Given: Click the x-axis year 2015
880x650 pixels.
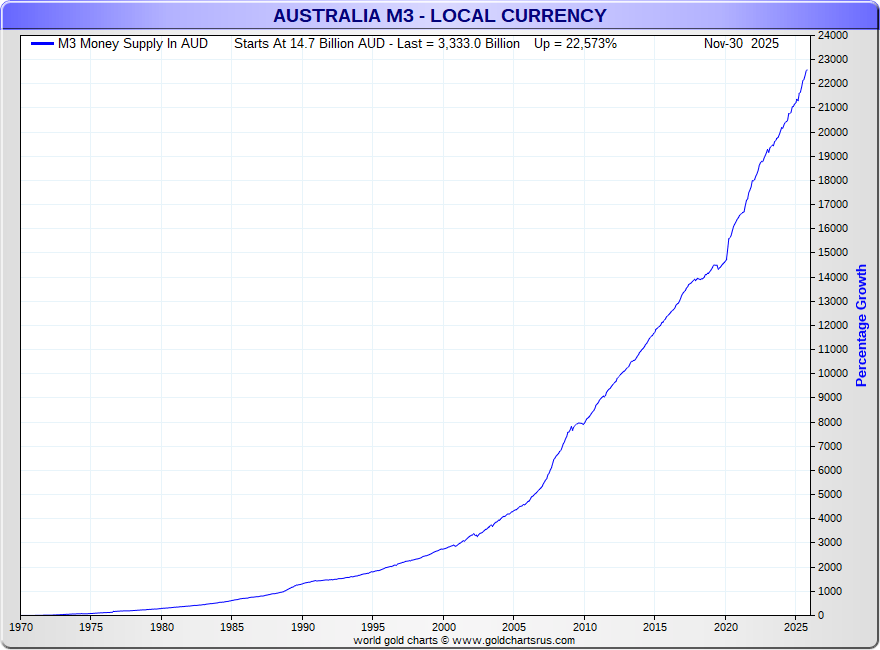Looking at the screenshot, I should click(654, 628).
